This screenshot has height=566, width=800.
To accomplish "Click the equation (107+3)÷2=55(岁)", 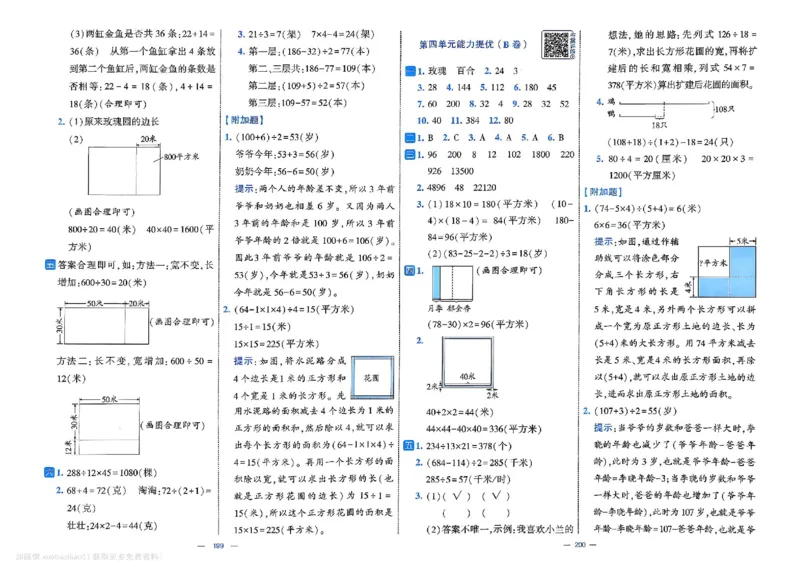I will click(635, 411).
